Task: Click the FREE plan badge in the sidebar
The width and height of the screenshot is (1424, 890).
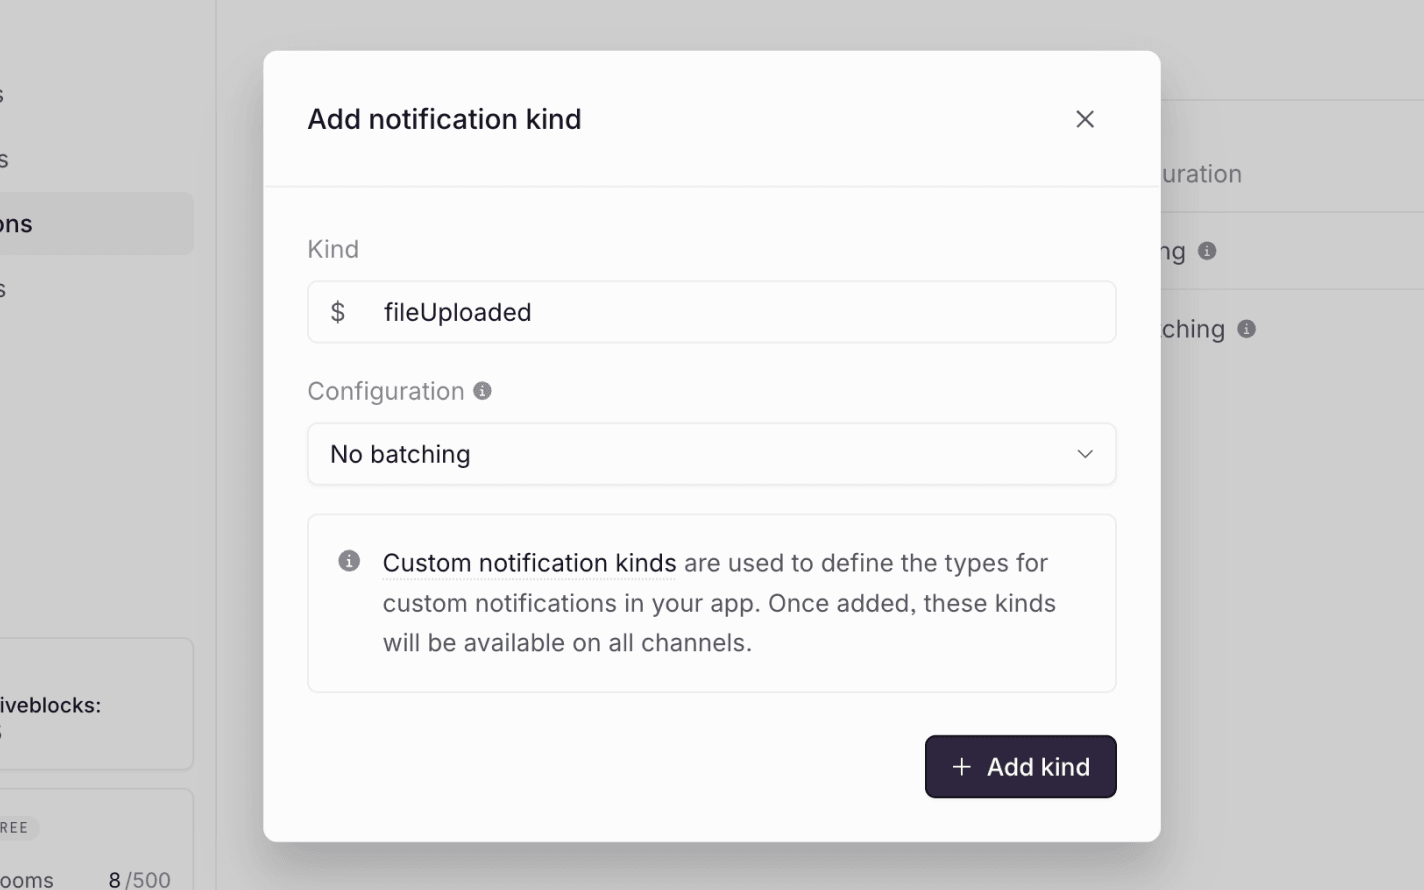Action: tap(14, 827)
